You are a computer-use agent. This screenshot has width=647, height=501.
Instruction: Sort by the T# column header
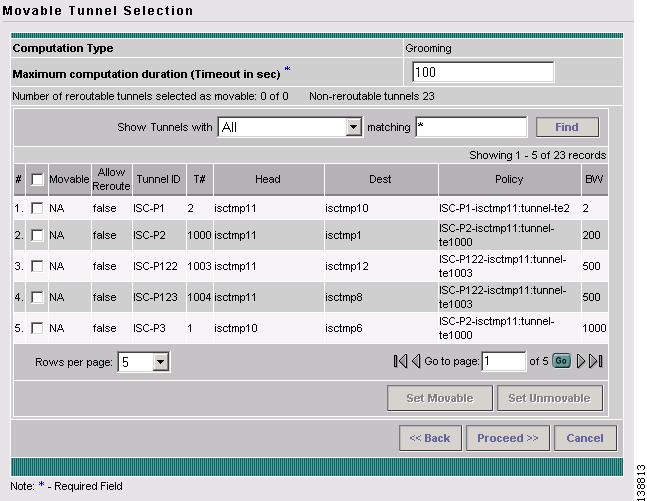click(199, 179)
